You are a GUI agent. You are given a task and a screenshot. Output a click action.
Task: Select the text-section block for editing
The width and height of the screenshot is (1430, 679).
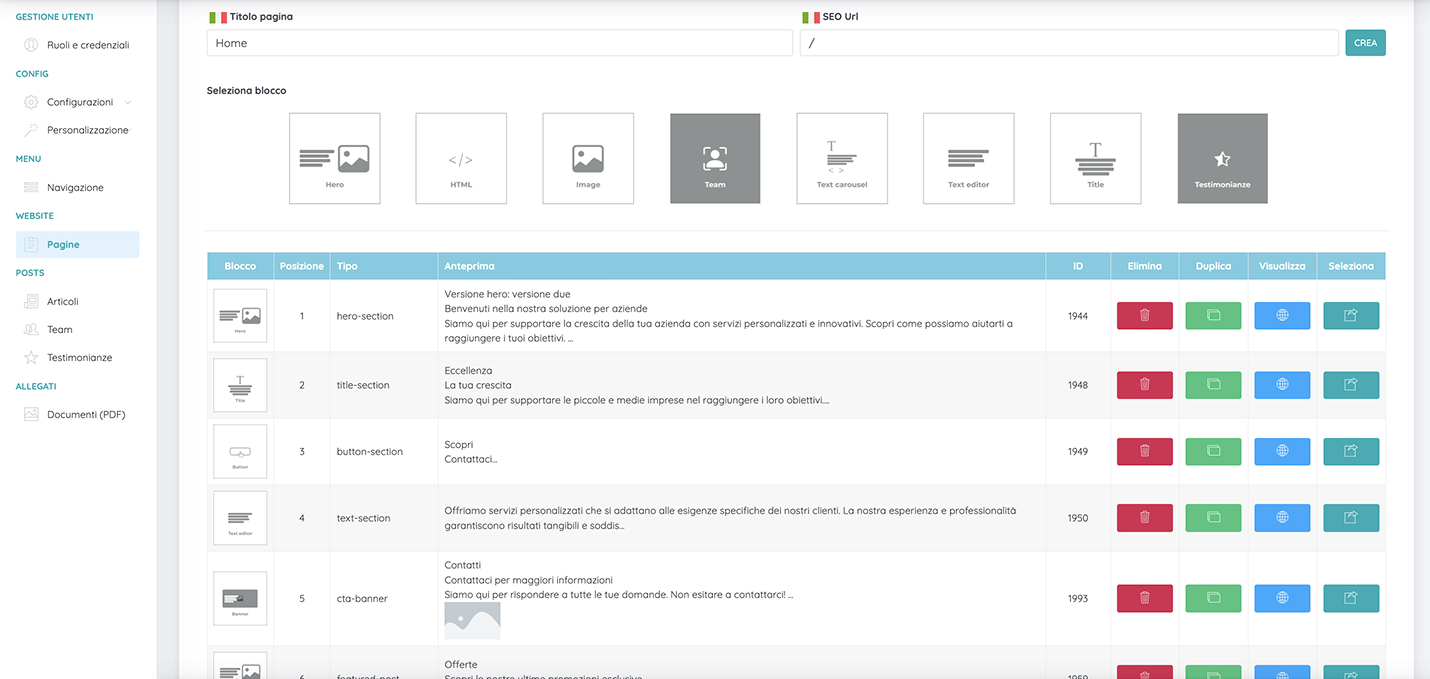[1351, 518]
